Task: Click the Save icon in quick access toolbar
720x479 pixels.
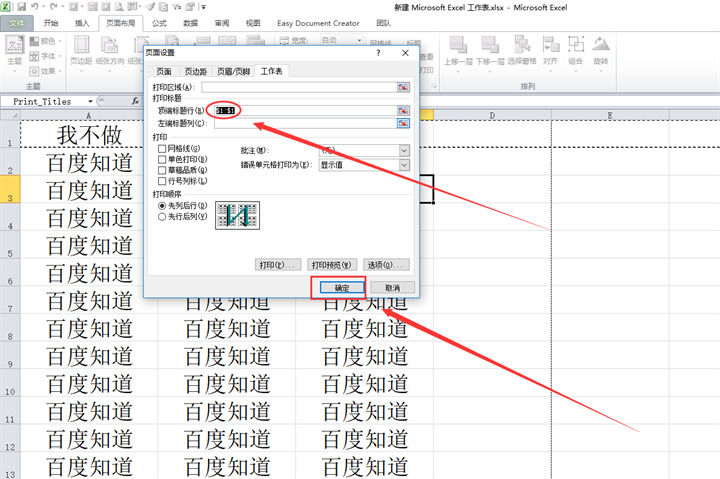Action: [x=21, y=7]
